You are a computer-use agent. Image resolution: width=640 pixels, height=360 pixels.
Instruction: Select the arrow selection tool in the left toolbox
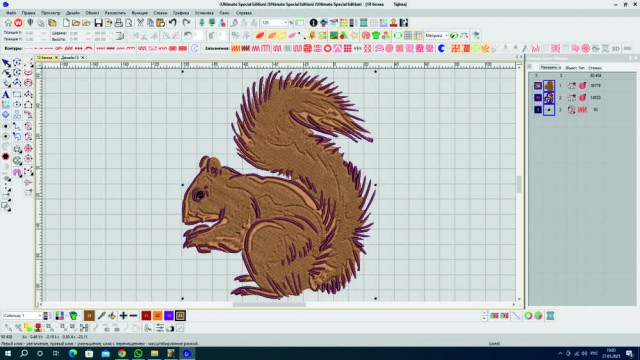pos(6,63)
